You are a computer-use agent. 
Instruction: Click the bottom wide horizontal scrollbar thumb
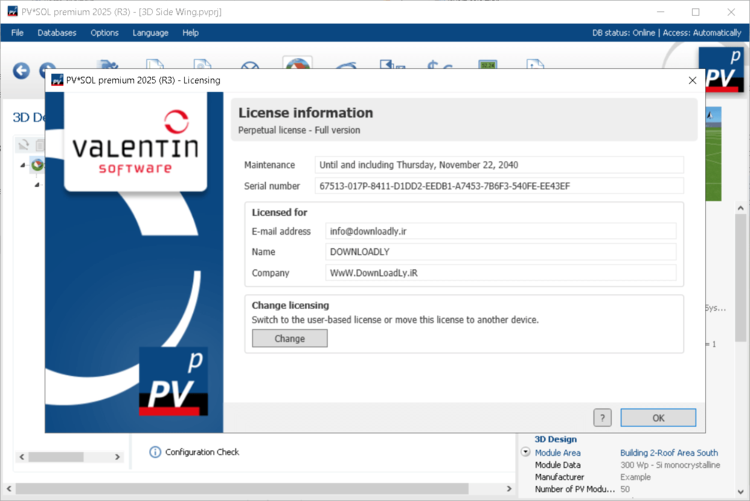[242, 489]
